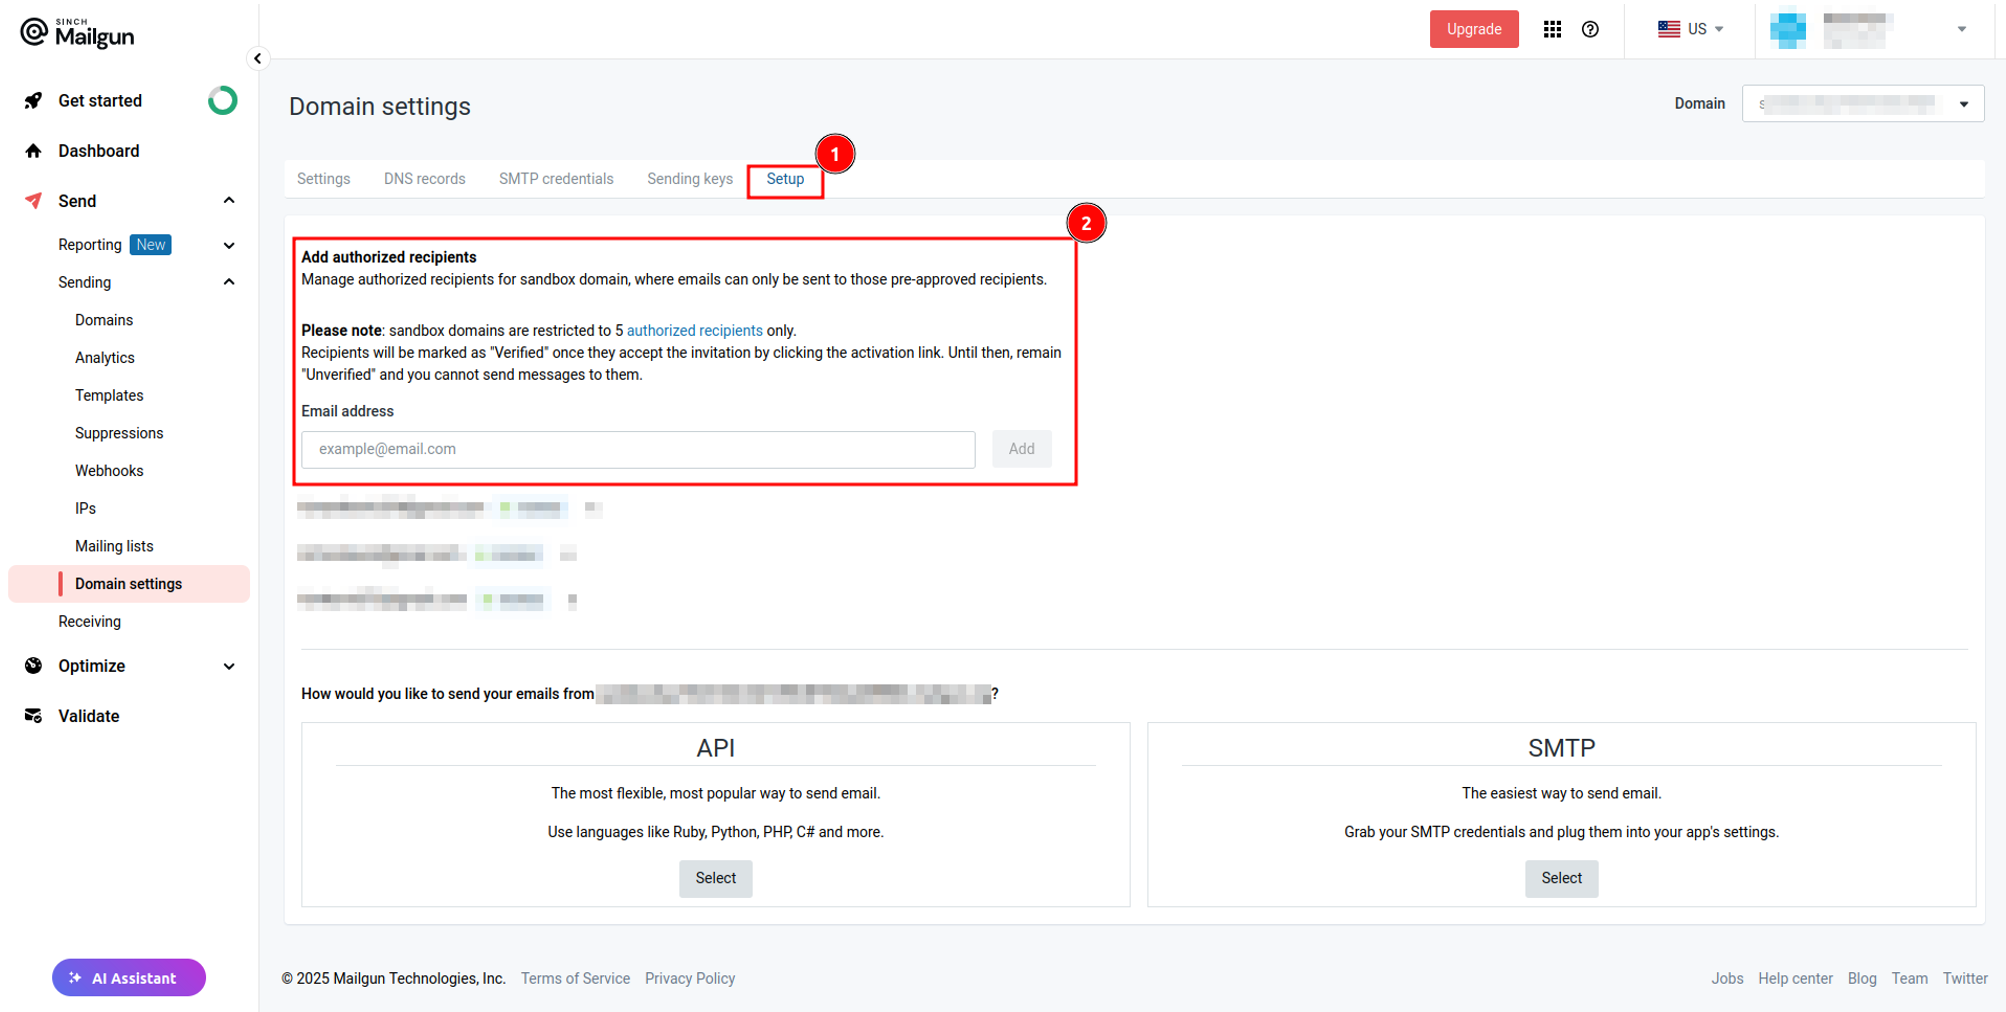Open Privacy Policy link
2006x1012 pixels.
coord(690,979)
